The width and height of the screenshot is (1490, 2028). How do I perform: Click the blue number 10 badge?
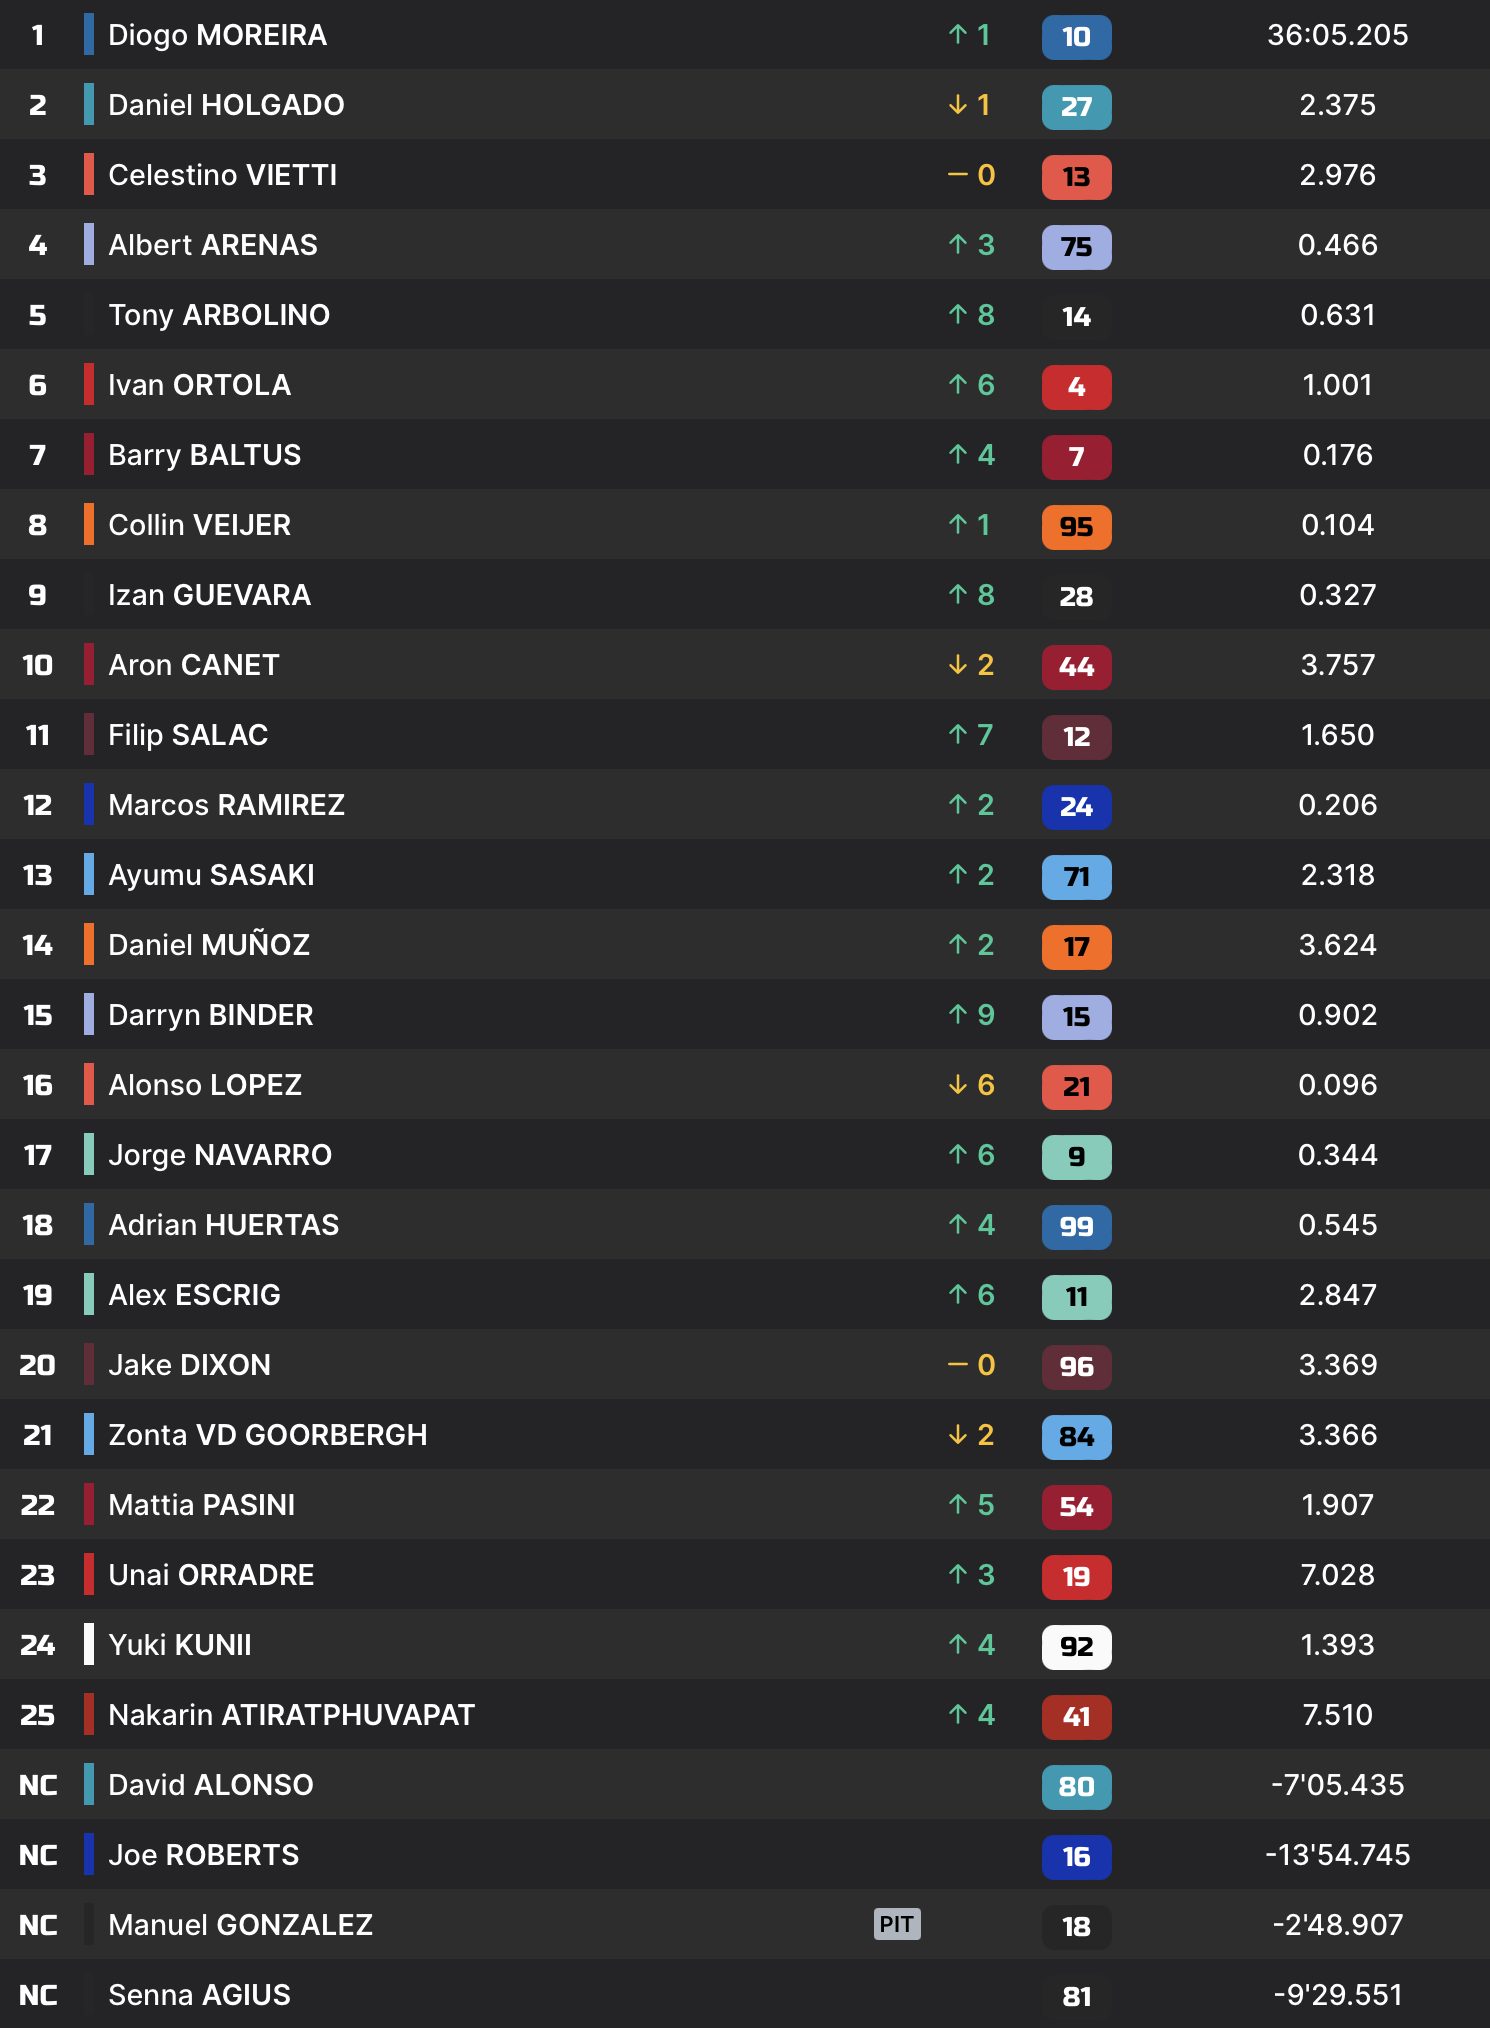tap(1076, 37)
